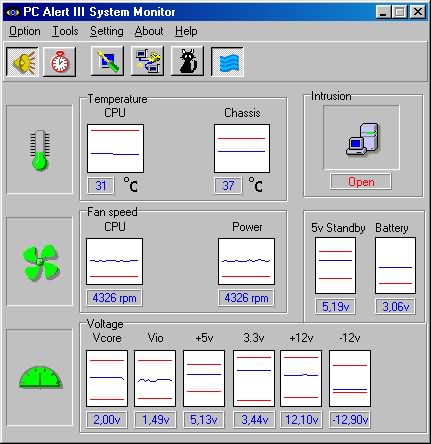Screen dimensions: 431x444
Task: Click the green voltage gauge icon
Action: pos(40,377)
